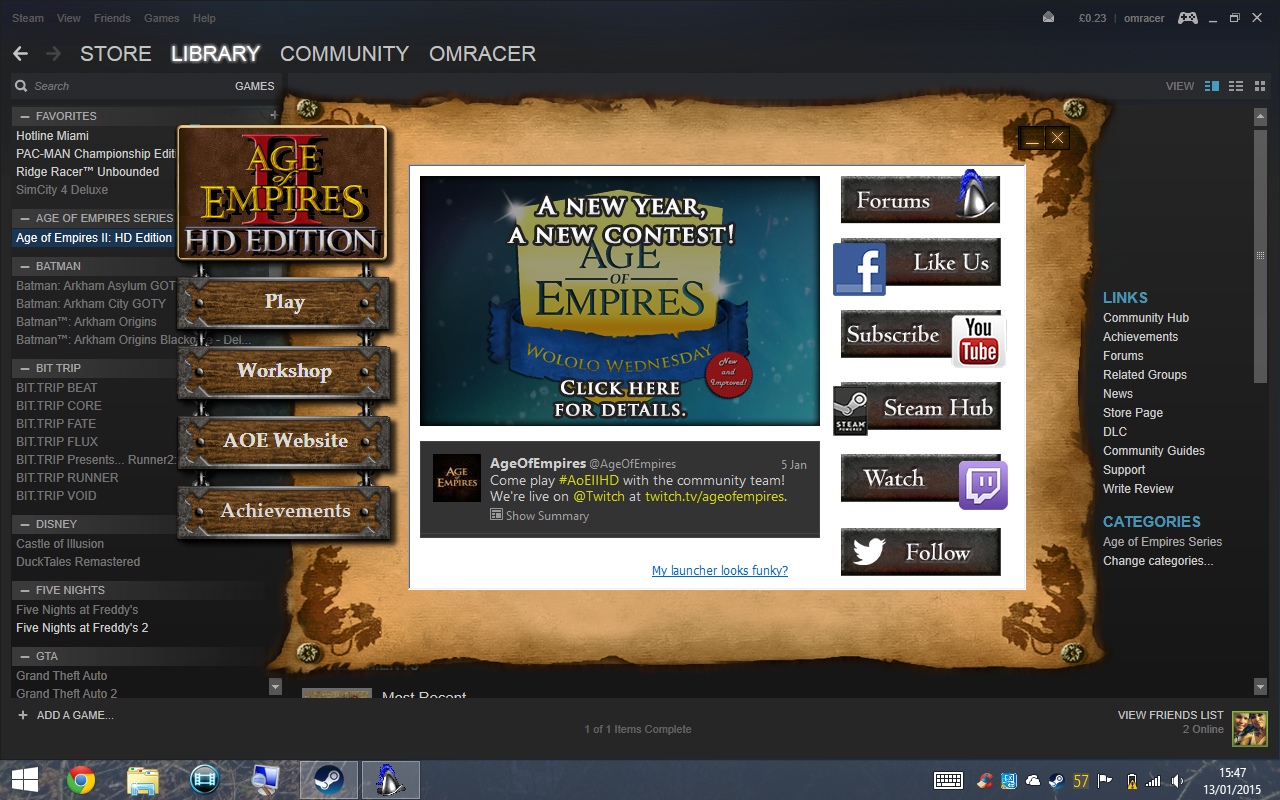This screenshot has height=800, width=1280.
Task: Collapse the FIVE NIGHTS category
Action: [x=26, y=590]
